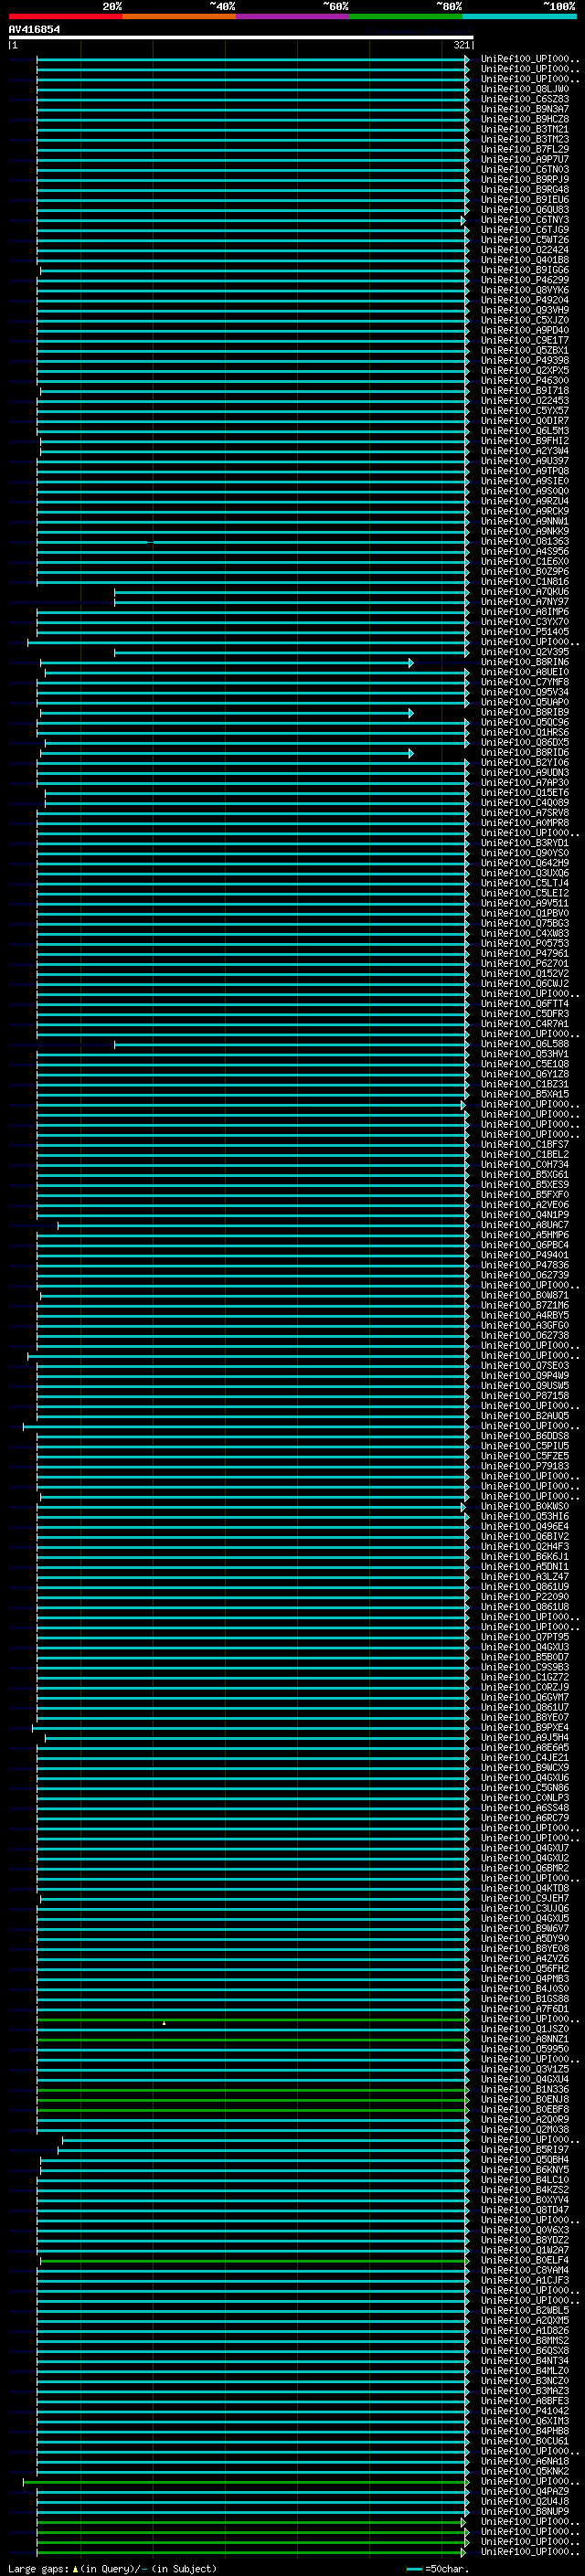Select the UniRef100_Q5UAP0 label
This screenshot has height=2576, width=585.
tap(525, 703)
